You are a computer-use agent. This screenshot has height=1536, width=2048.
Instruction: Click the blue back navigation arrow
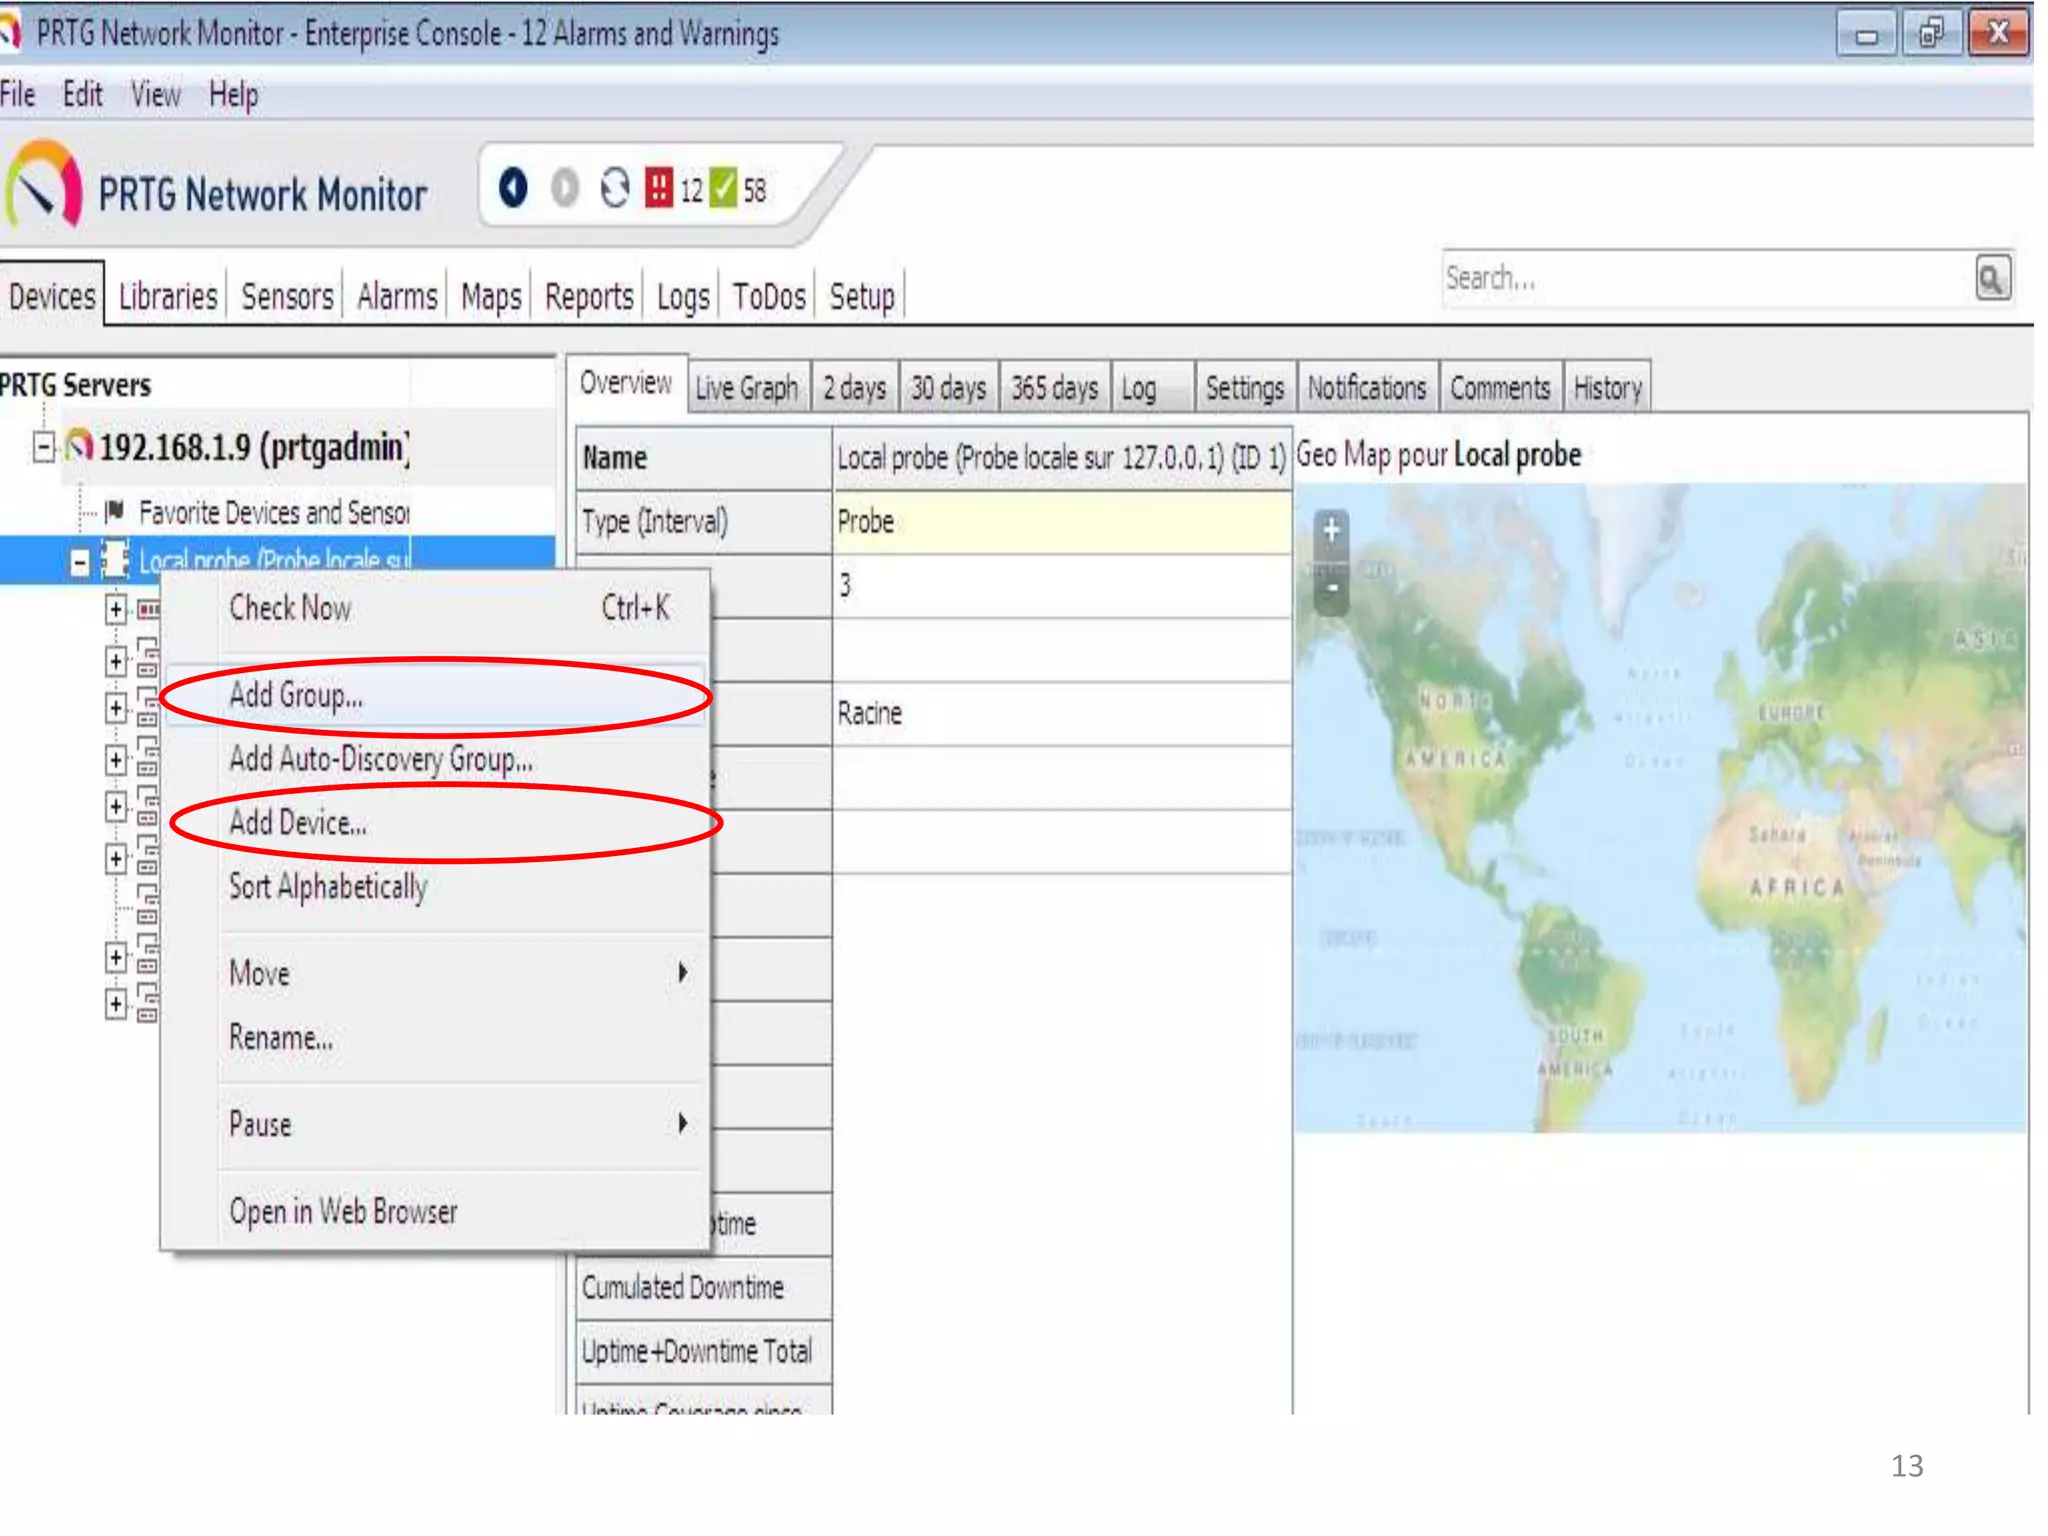(x=513, y=187)
